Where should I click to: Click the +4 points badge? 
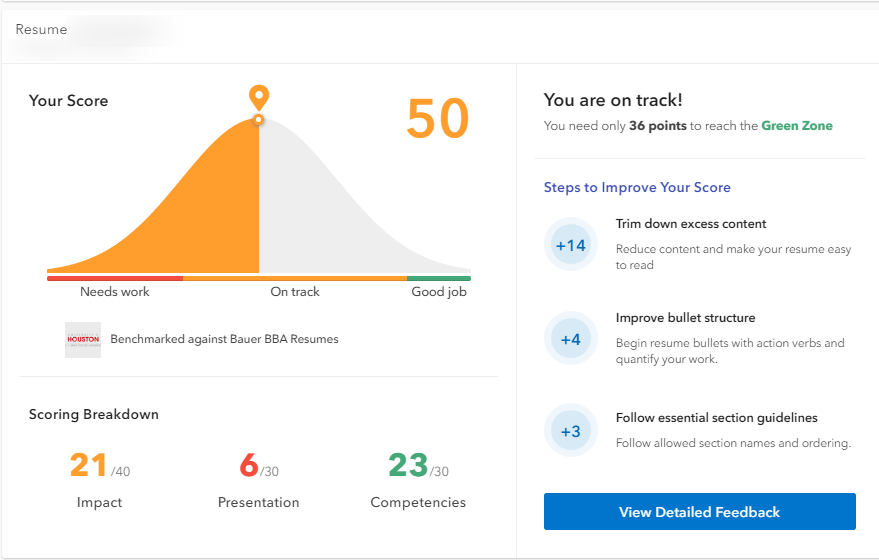pos(570,339)
